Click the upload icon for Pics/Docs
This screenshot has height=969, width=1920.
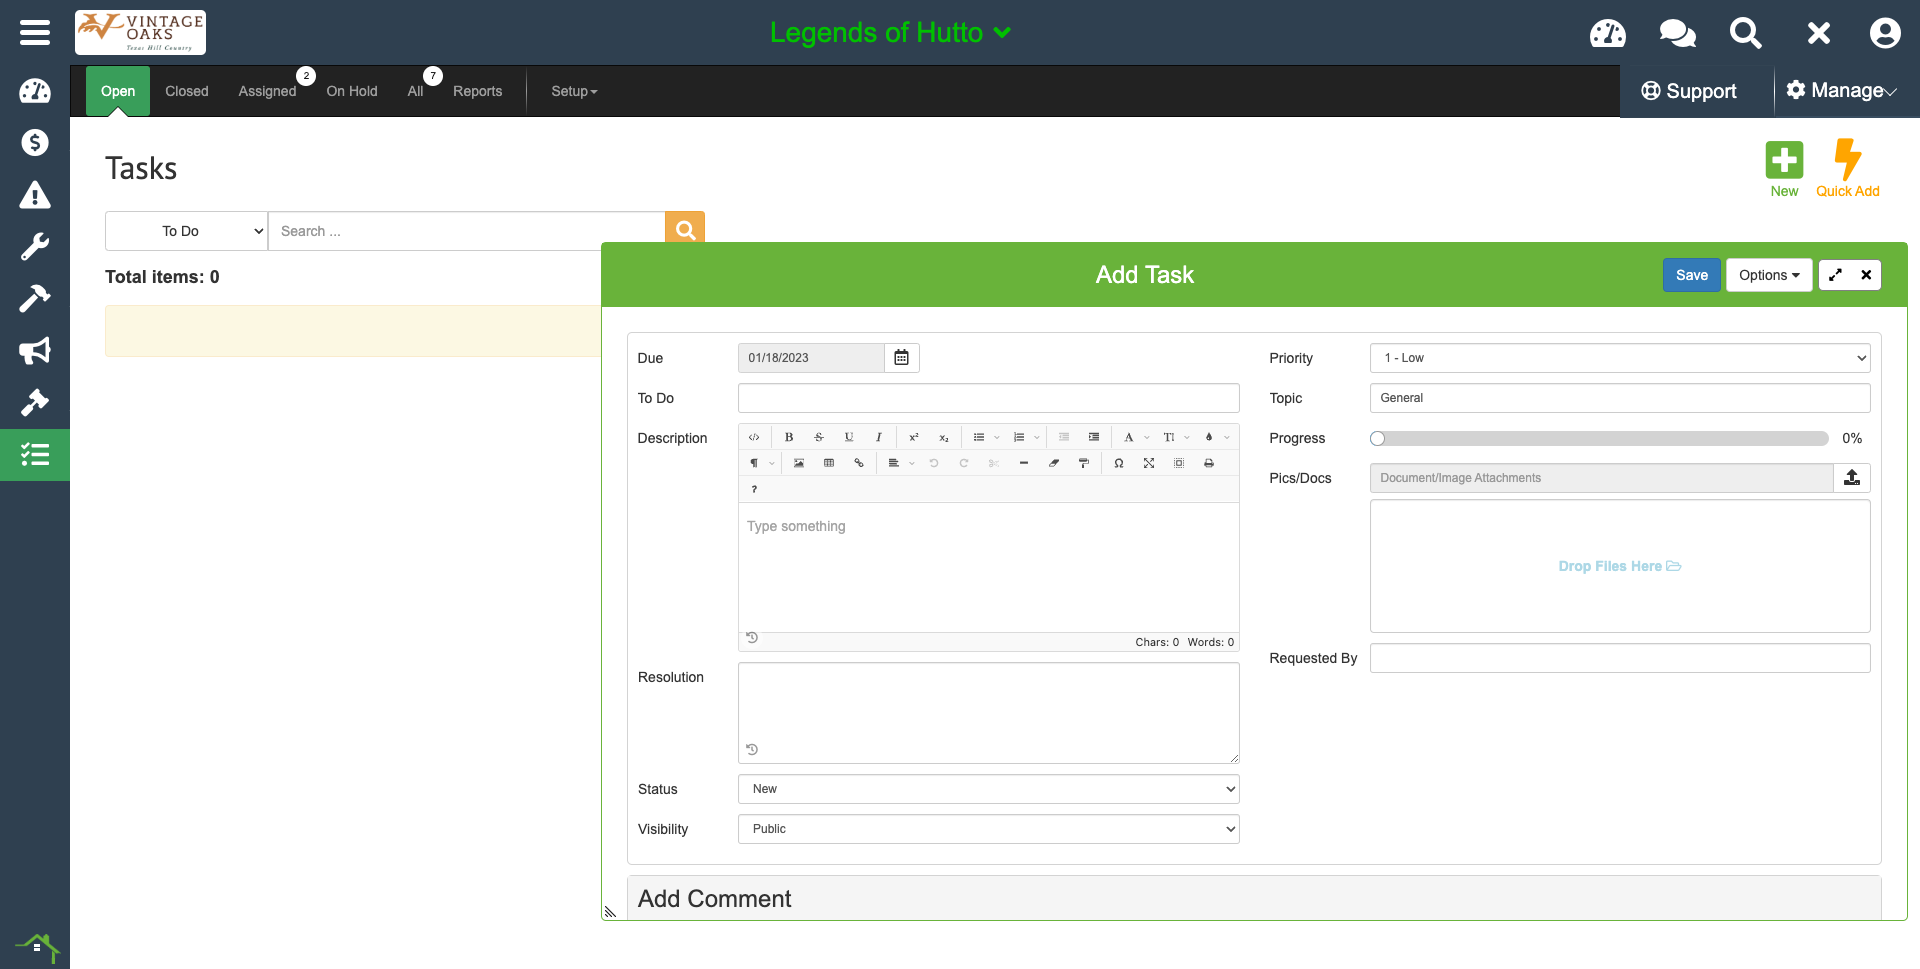coord(1851,478)
